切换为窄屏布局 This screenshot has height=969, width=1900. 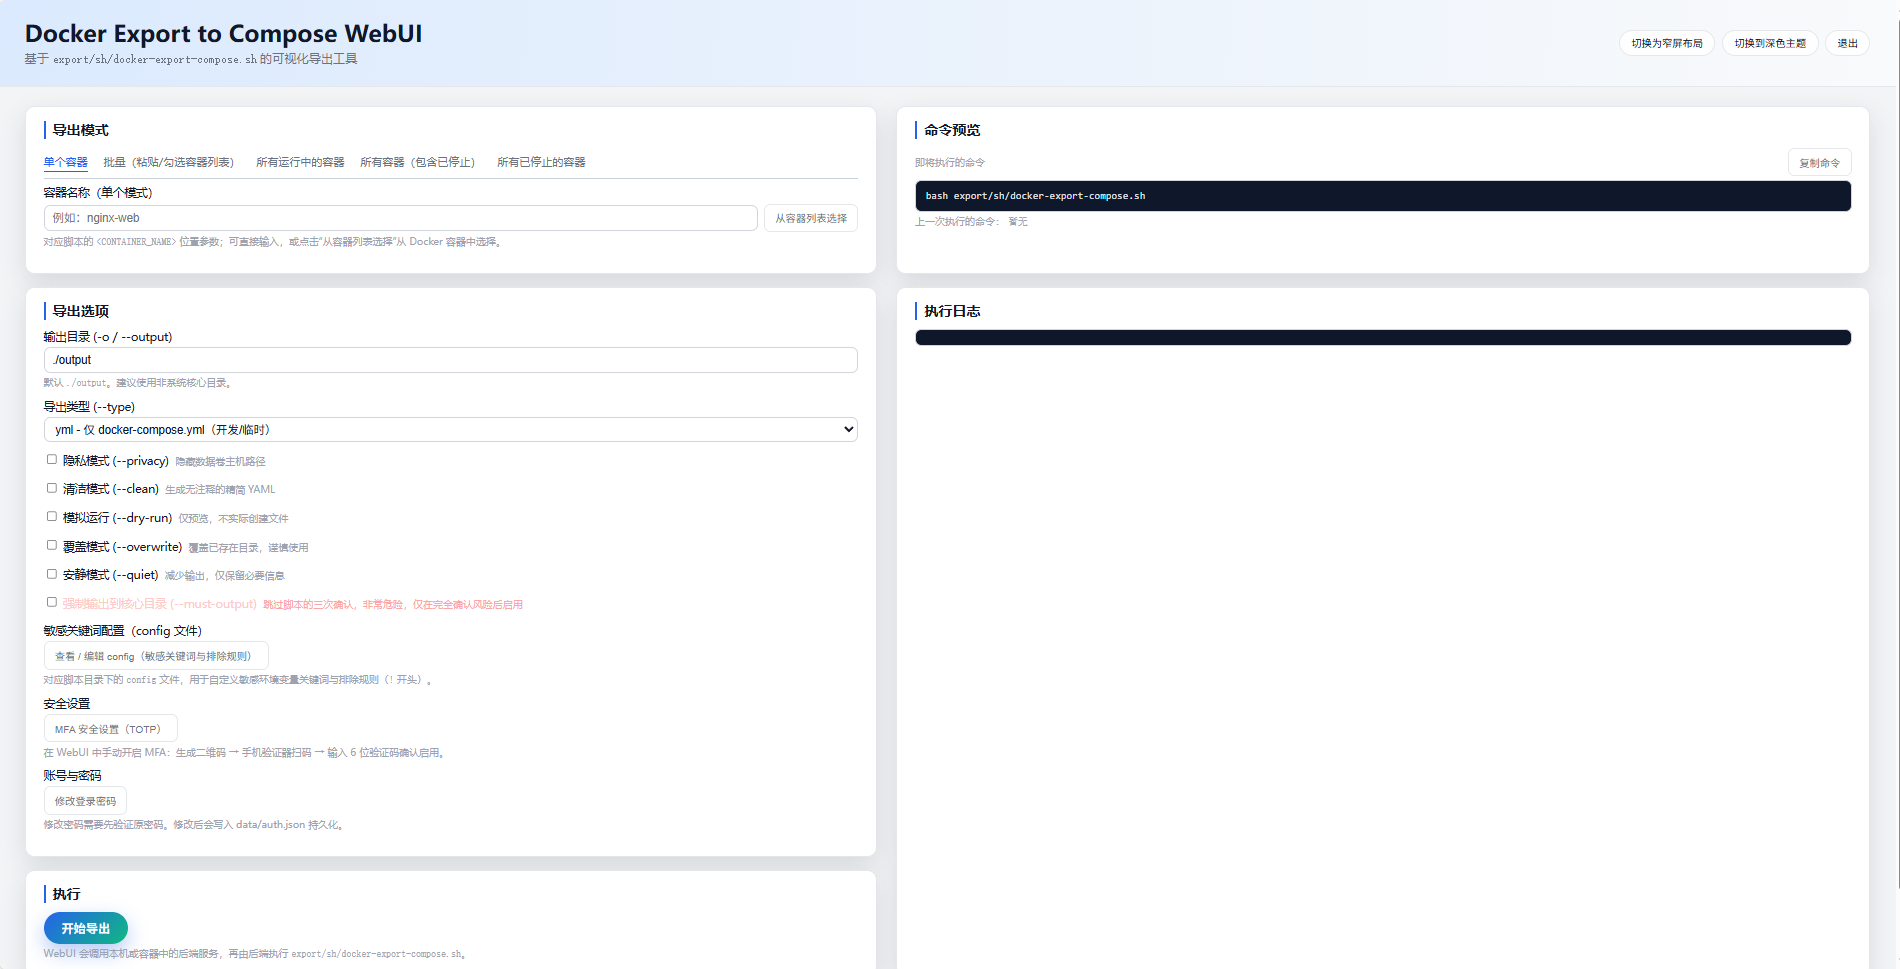1666,43
